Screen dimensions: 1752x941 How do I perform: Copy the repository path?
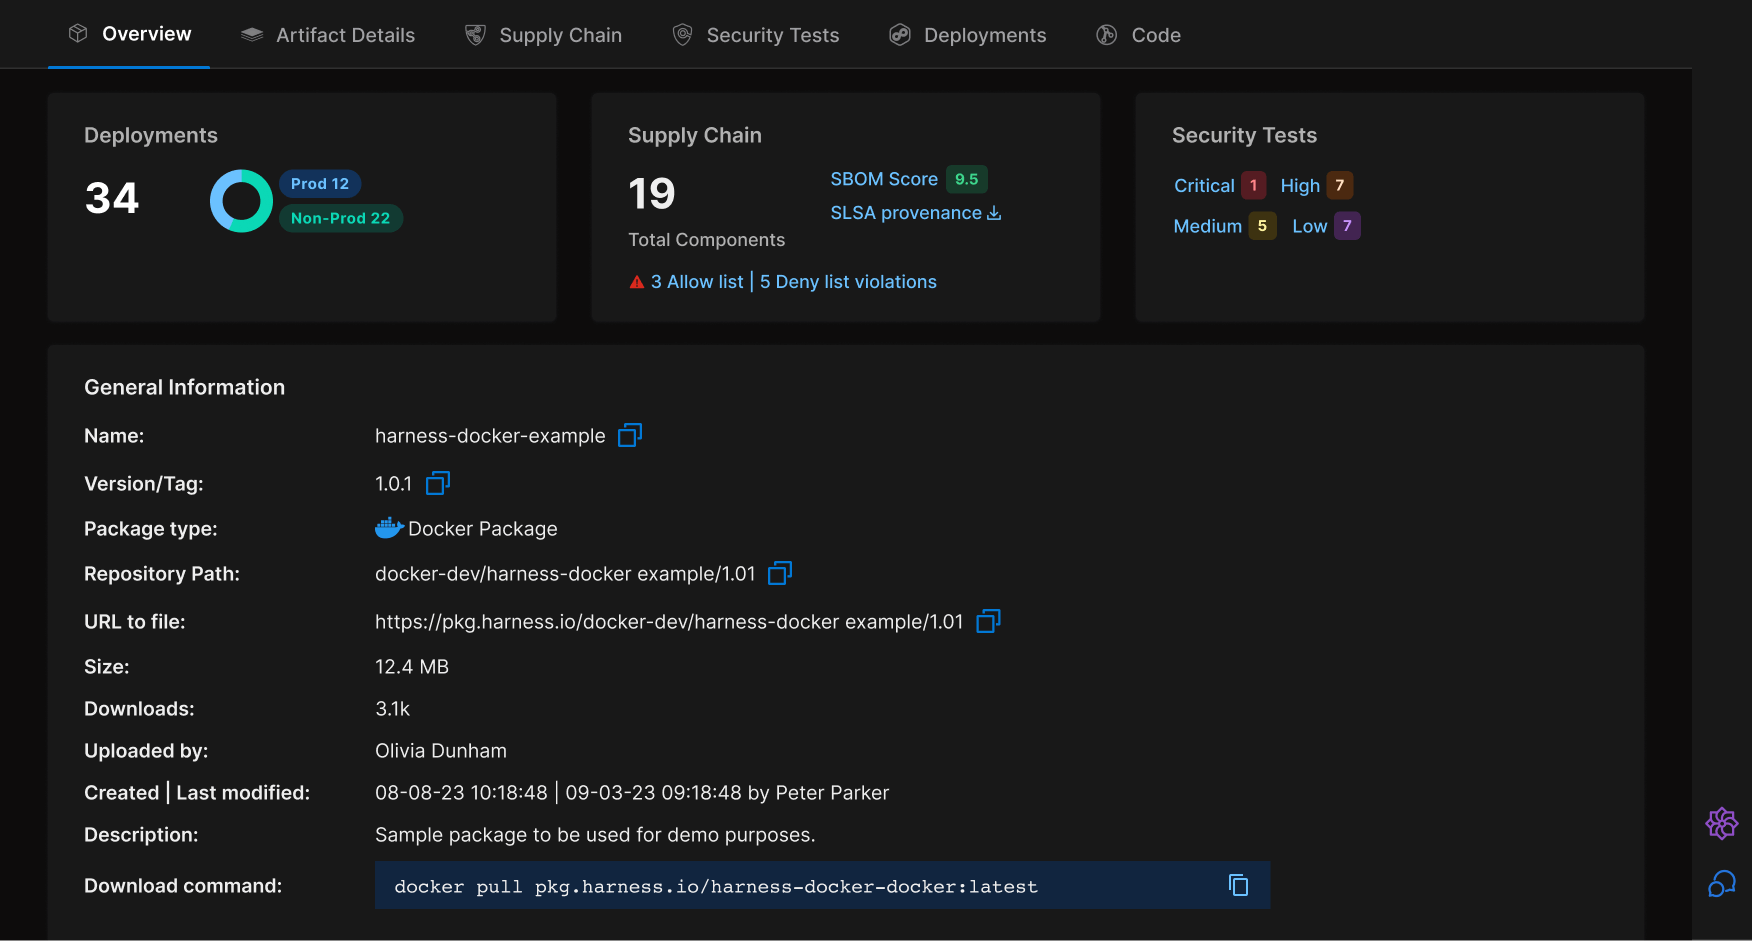point(780,573)
